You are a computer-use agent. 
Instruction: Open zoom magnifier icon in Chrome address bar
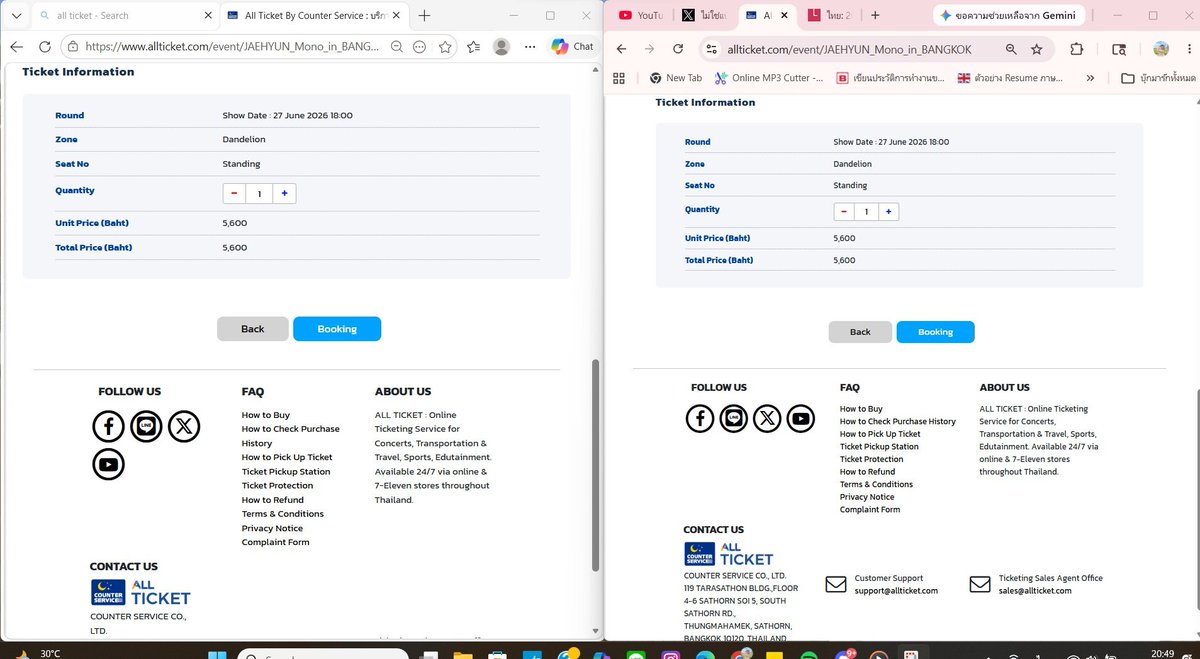[1010, 49]
